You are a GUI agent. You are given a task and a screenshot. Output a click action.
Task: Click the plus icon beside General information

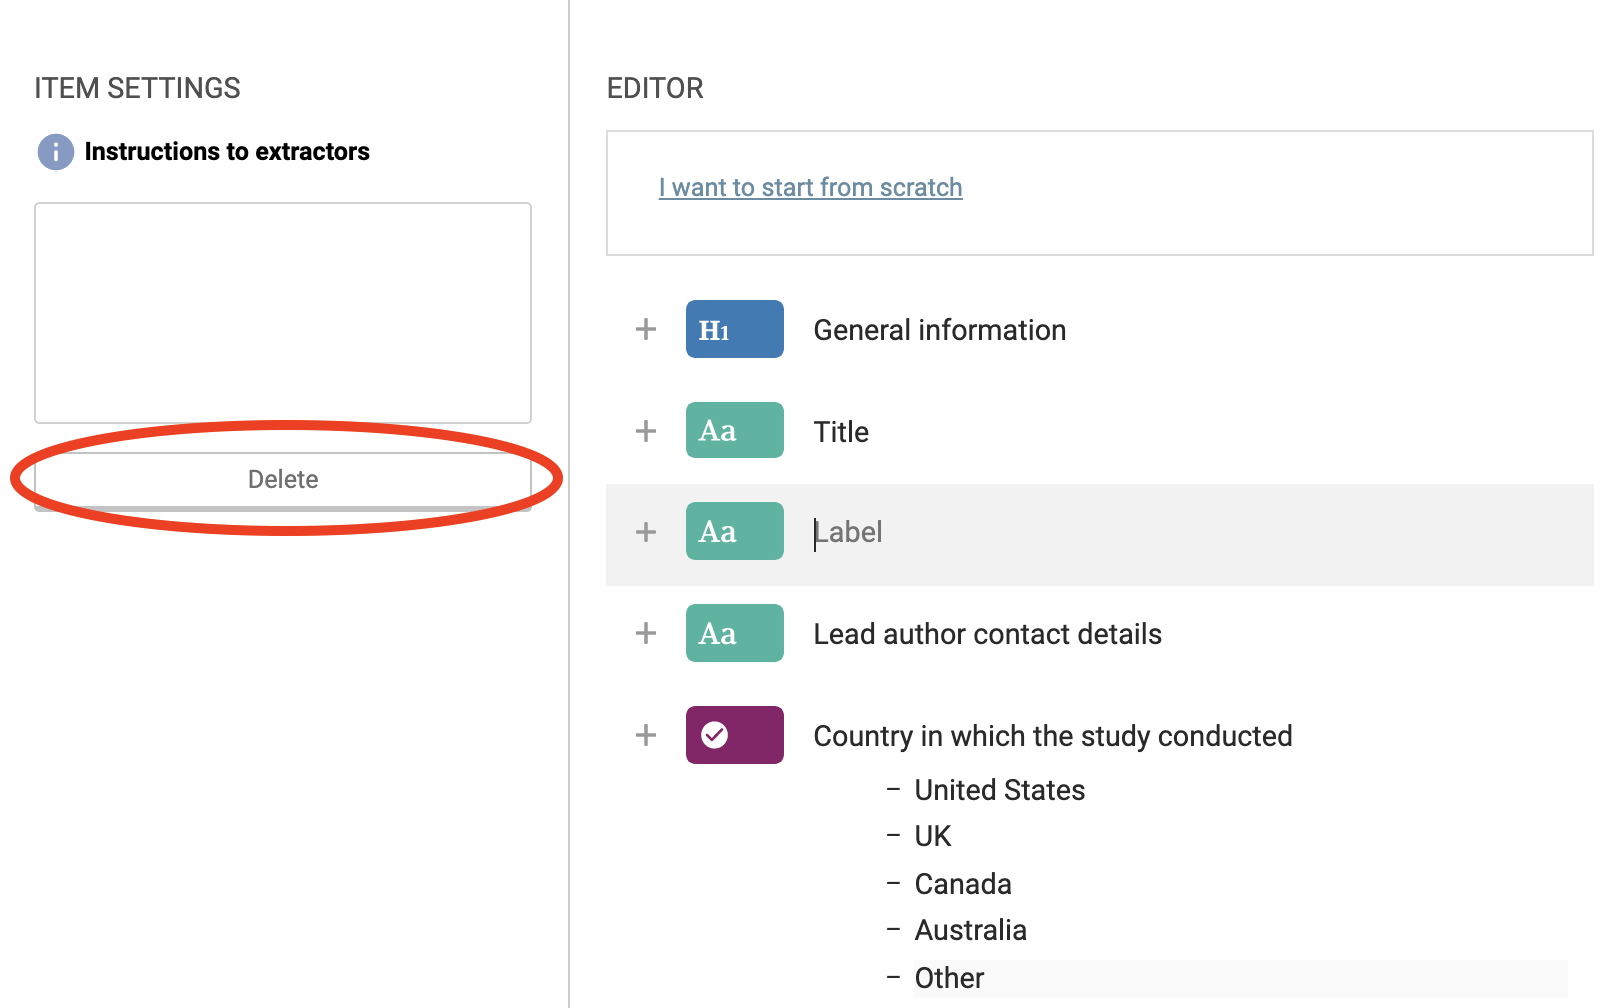646,329
